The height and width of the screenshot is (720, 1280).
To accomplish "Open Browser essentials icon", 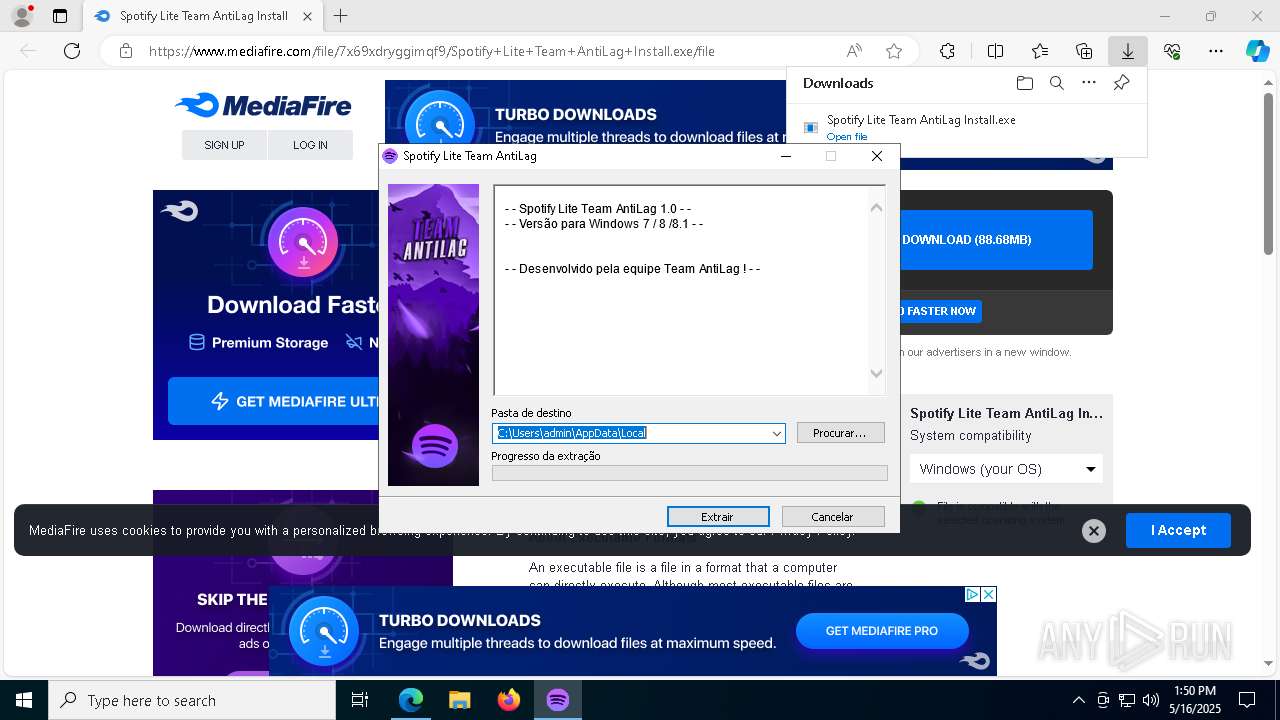I will pos(1172,51).
